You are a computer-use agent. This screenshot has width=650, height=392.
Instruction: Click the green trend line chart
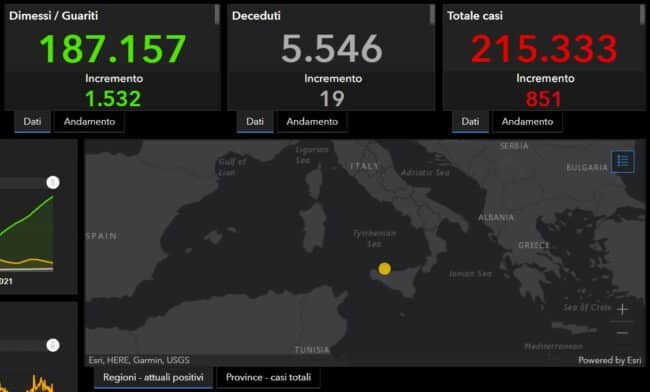(x=27, y=232)
